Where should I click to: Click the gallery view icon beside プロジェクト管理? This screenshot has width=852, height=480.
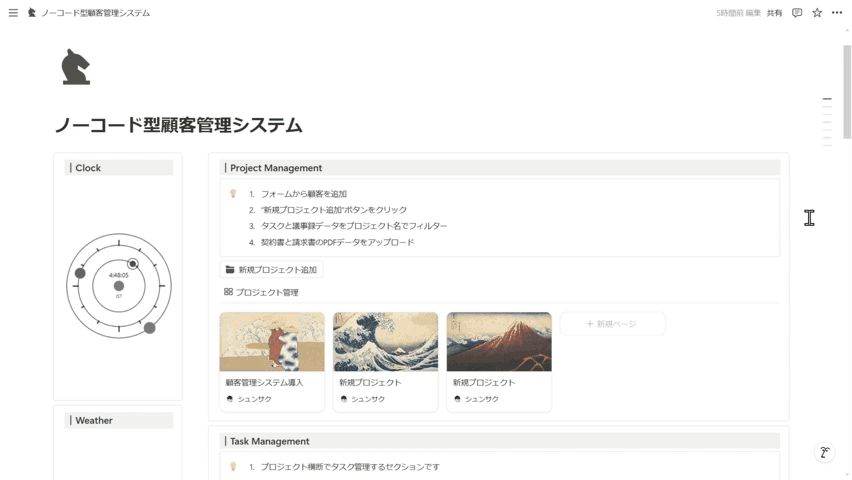coord(228,292)
